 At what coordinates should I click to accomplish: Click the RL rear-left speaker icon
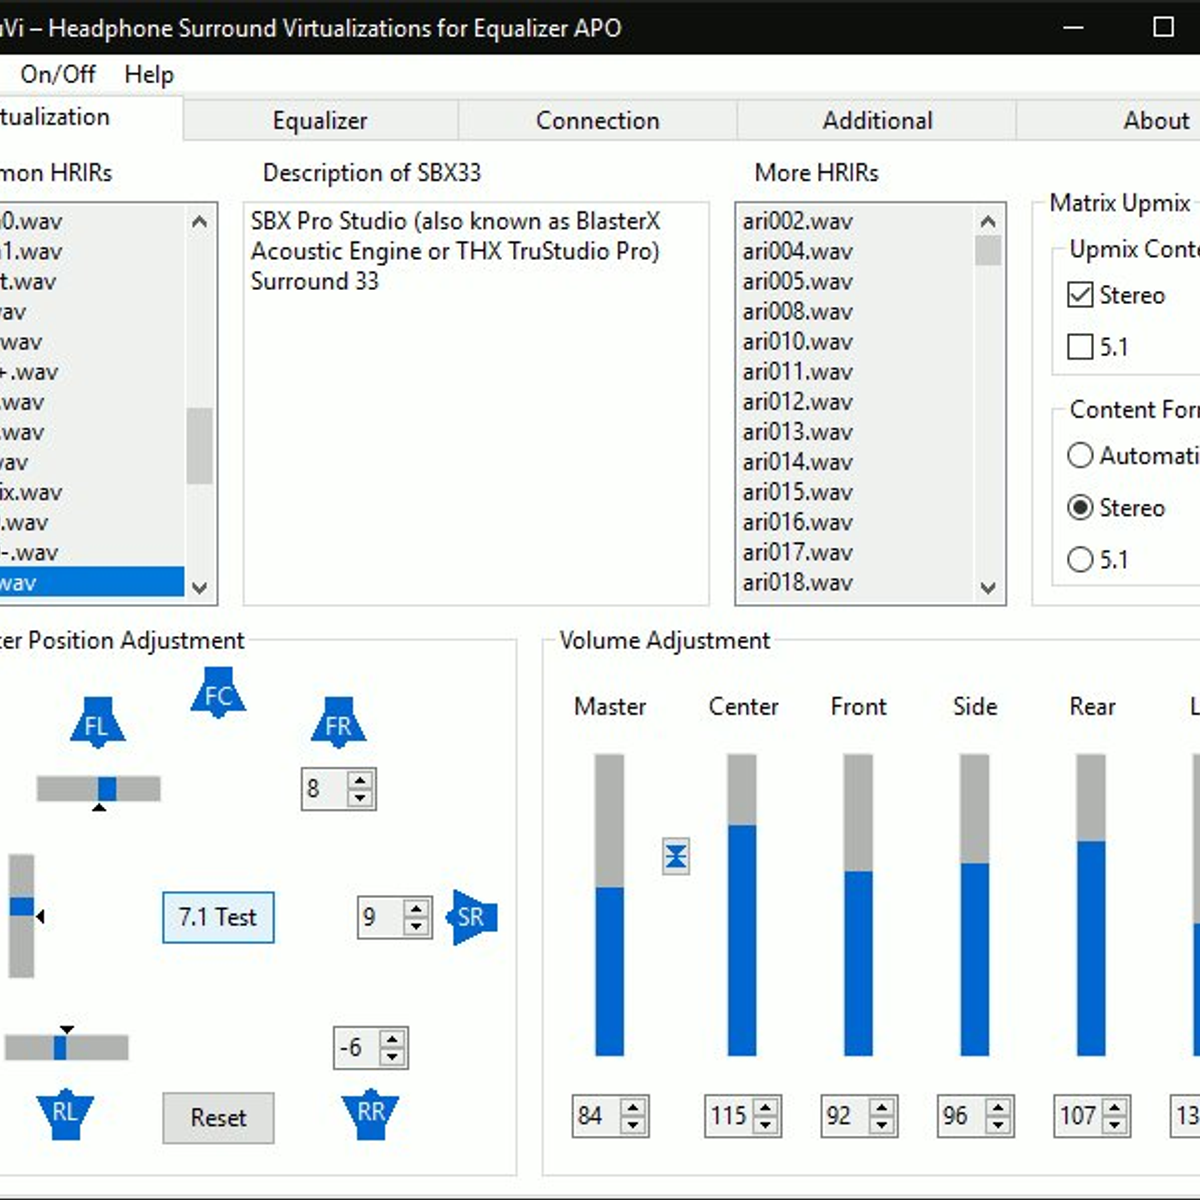[x=65, y=1113]
